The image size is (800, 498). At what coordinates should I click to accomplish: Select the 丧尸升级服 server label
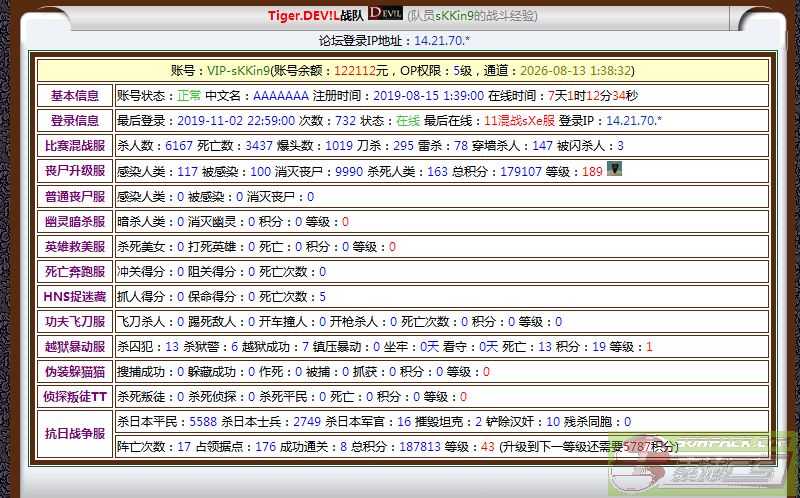pos(75,171)
